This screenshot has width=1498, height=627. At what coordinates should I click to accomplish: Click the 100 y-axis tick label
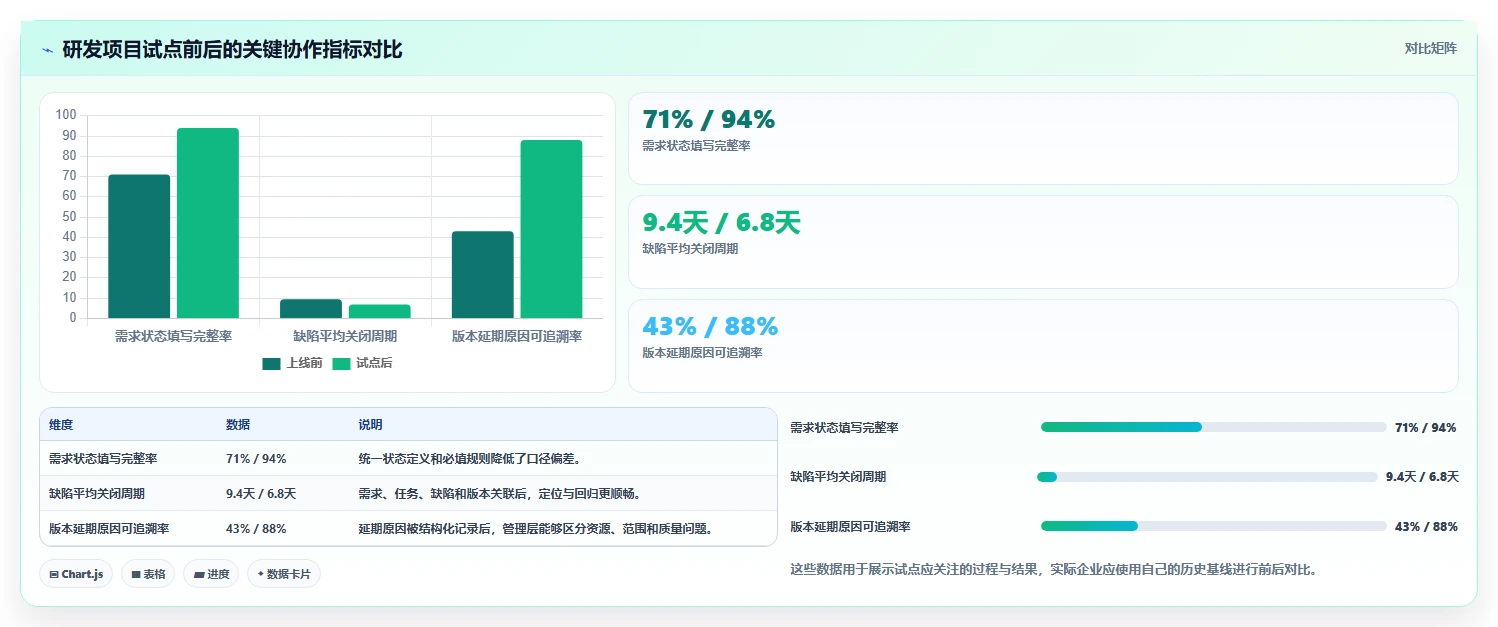(66, 115)
